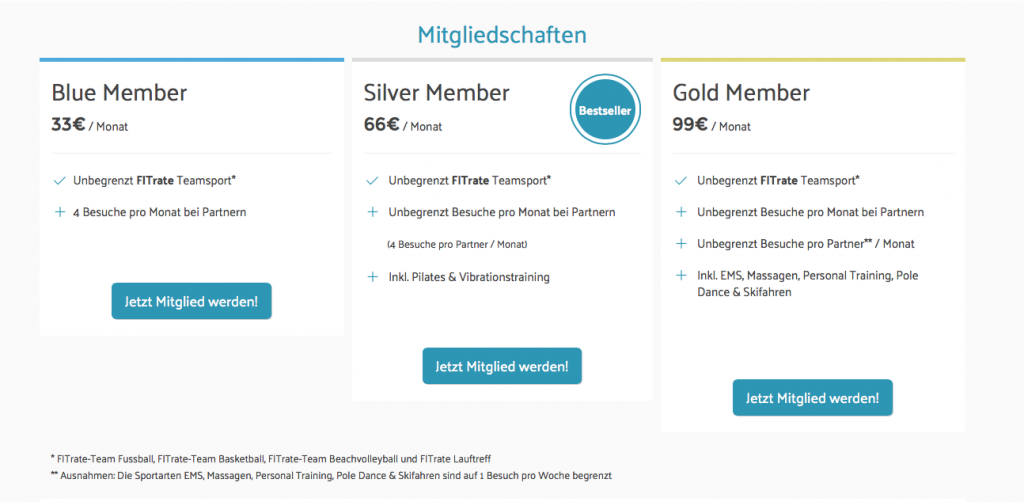Click checkmark icon in Blue Member plan
The width and height of the screenshot is (1024, 502).
[60, 181]
